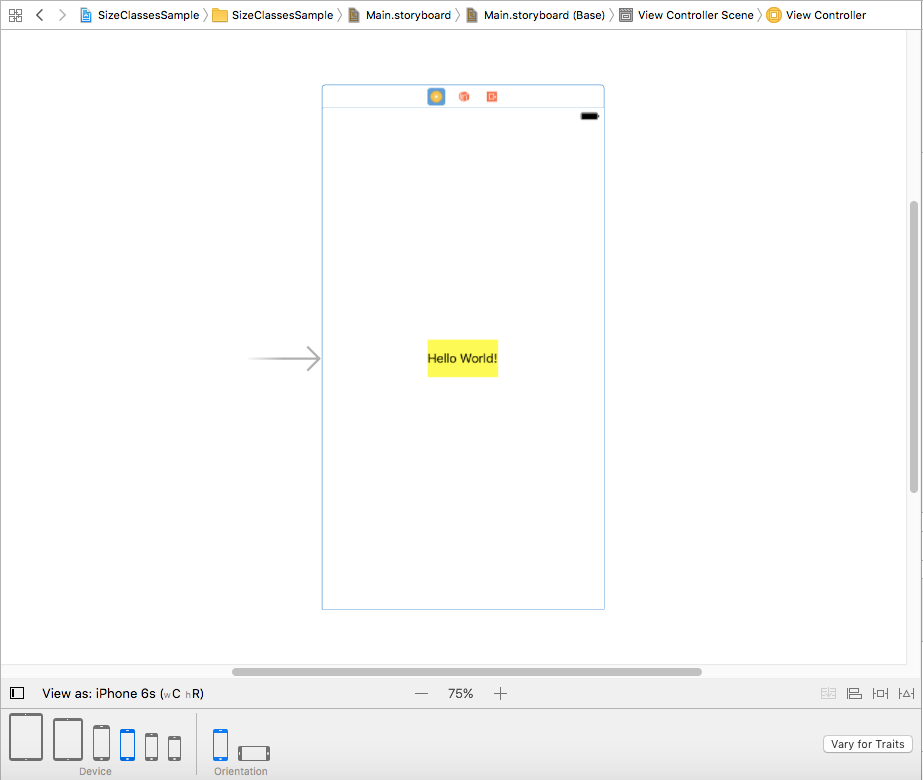This screenshot has height=780, width=923.
Task: Select the Exit icon in scene dock
Action: pos(492,97)
